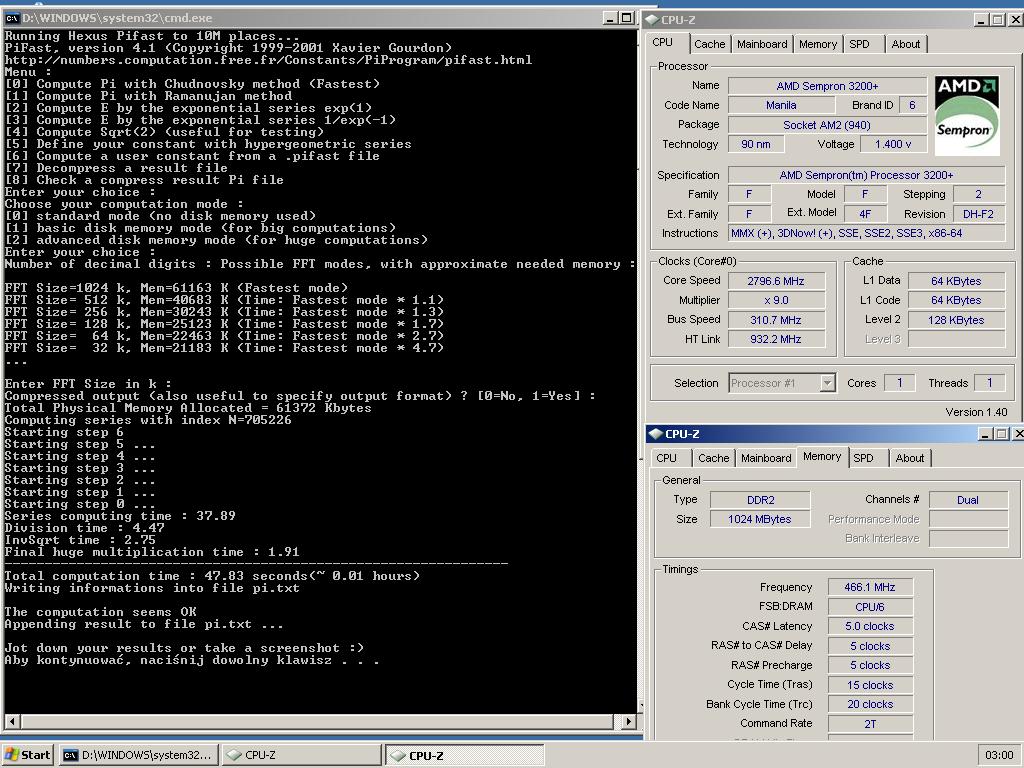Click Bank Cycle Time value 20 clocks

pos(870,704)
